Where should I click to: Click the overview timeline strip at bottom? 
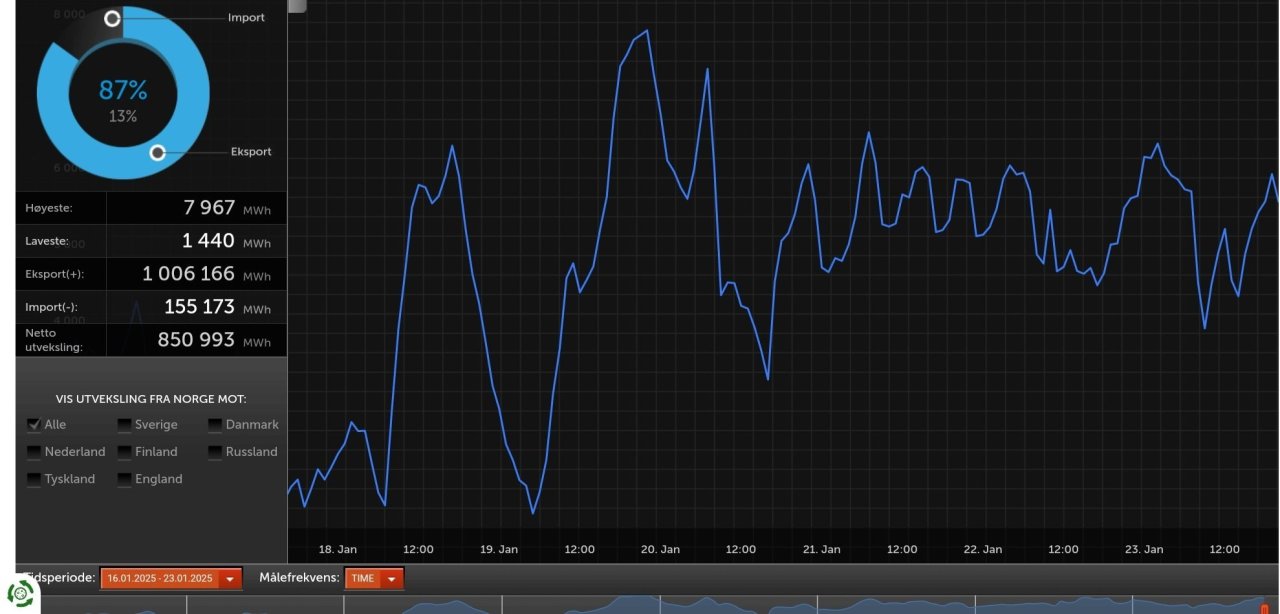coord(660,604)
